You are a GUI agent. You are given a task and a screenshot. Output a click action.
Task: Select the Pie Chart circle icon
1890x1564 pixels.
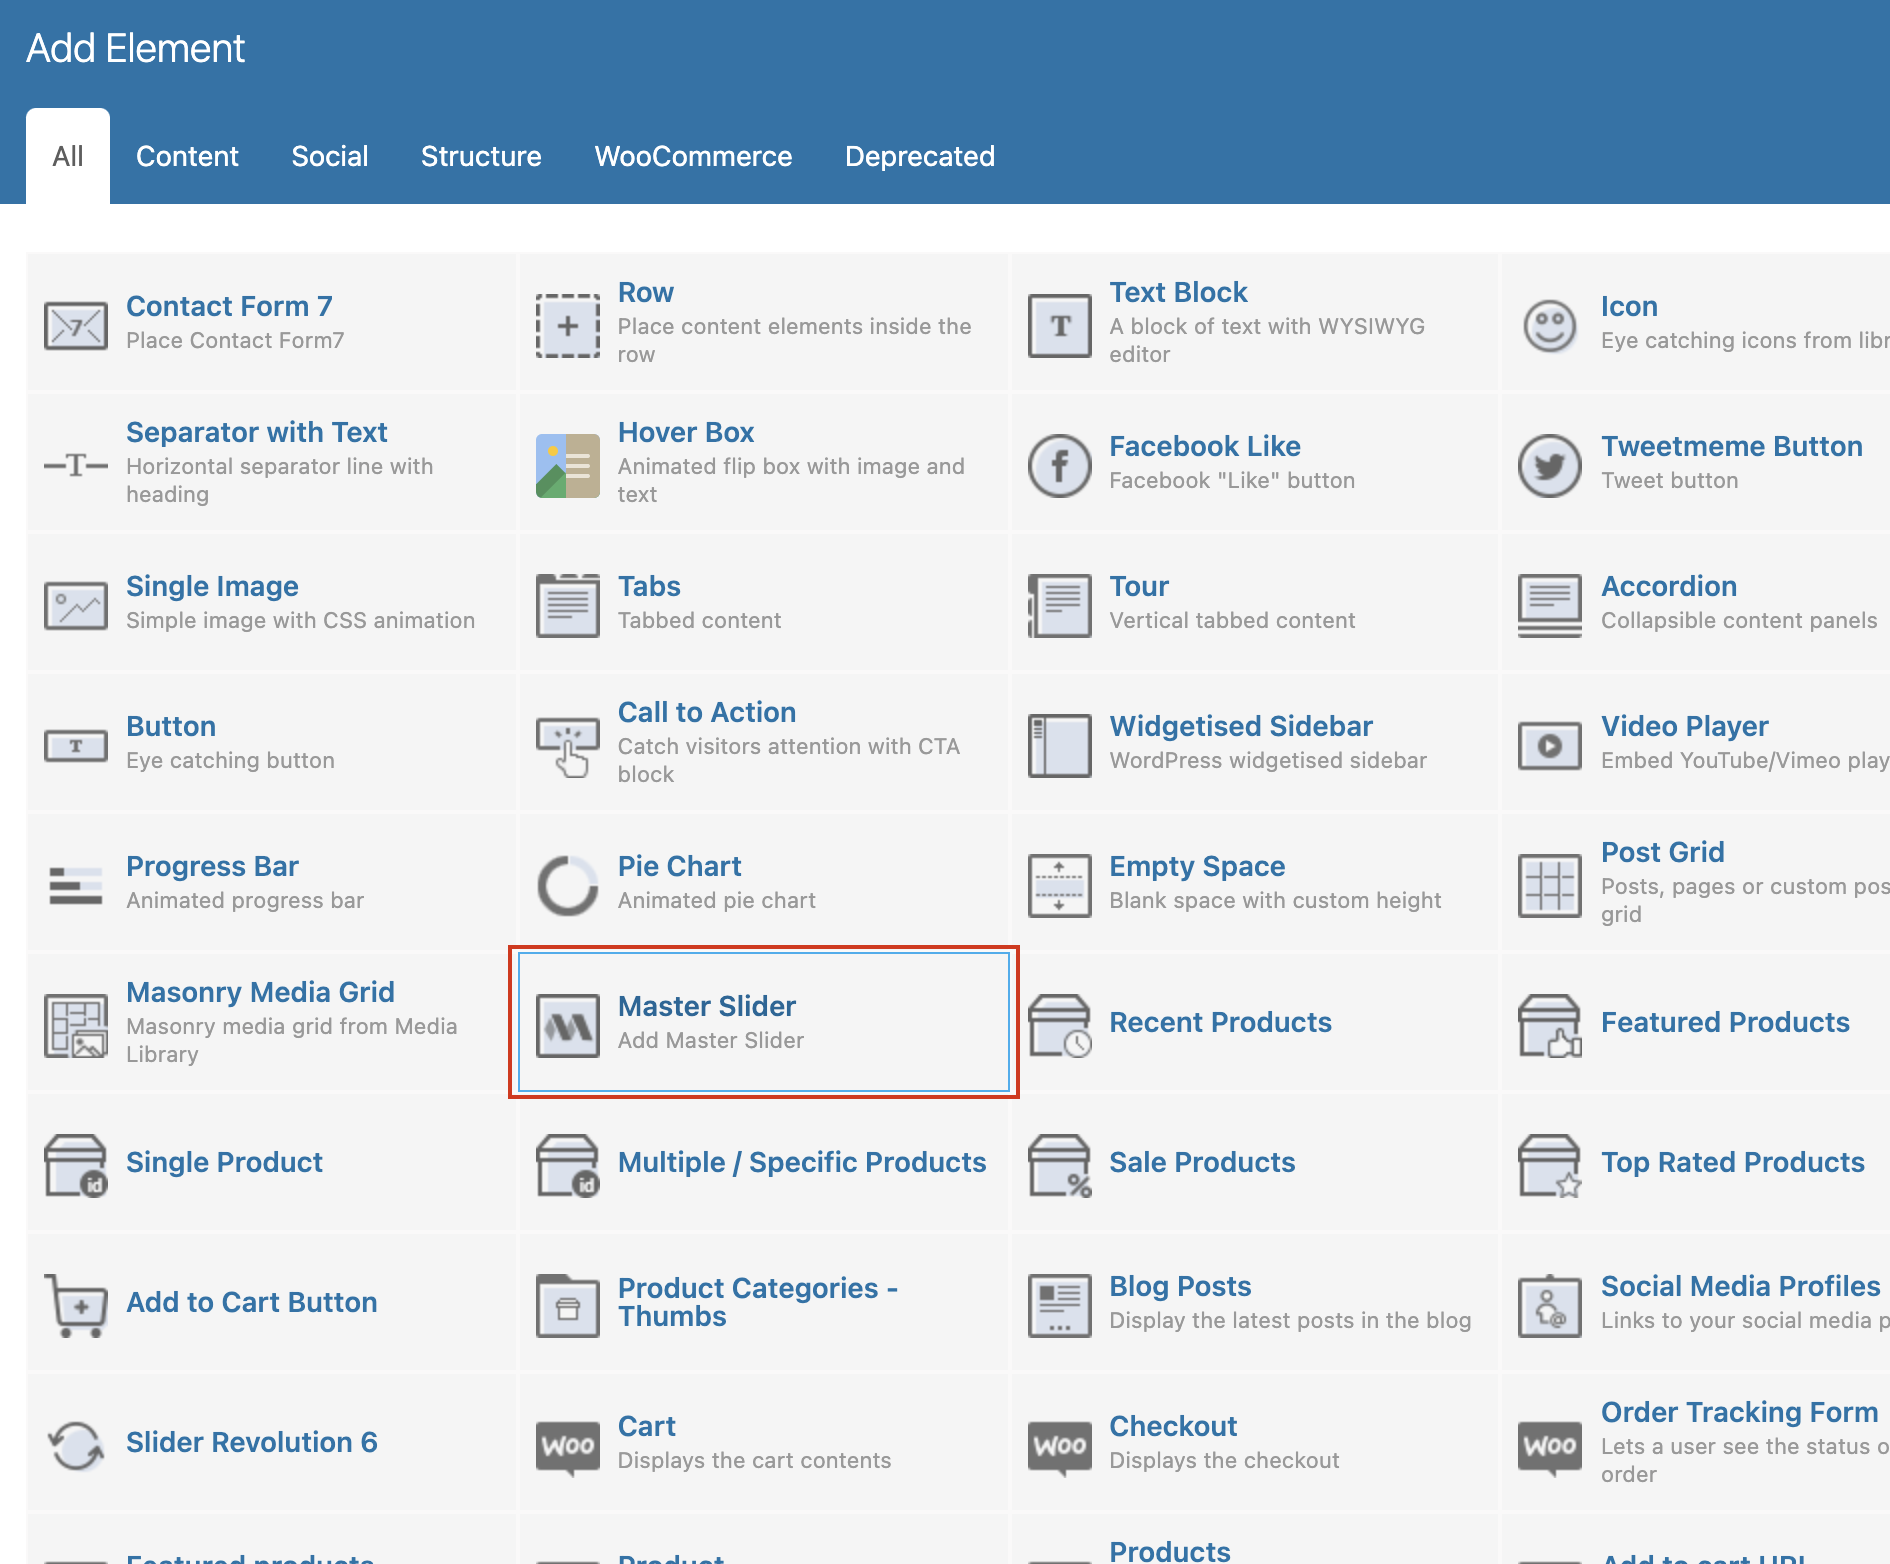click(568, 885)
